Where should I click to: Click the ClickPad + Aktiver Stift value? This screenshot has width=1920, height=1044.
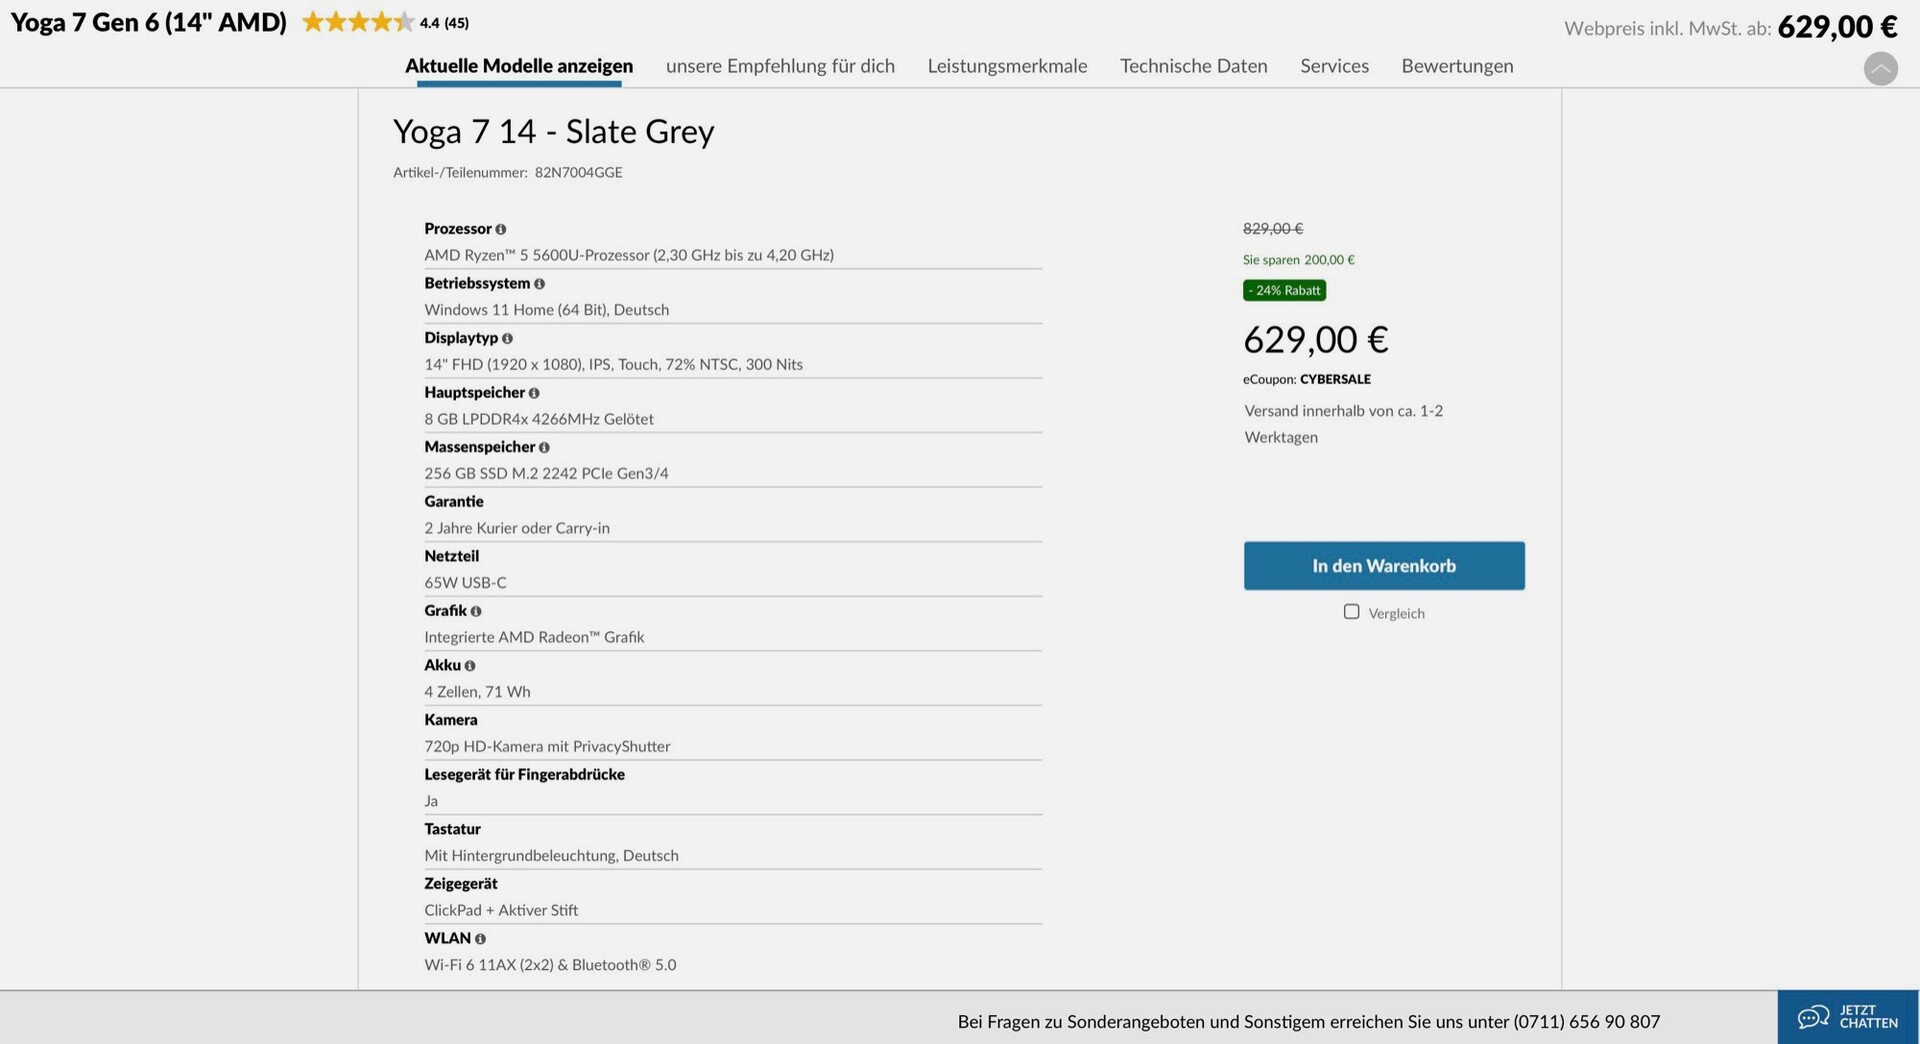(x=501, y=910)
